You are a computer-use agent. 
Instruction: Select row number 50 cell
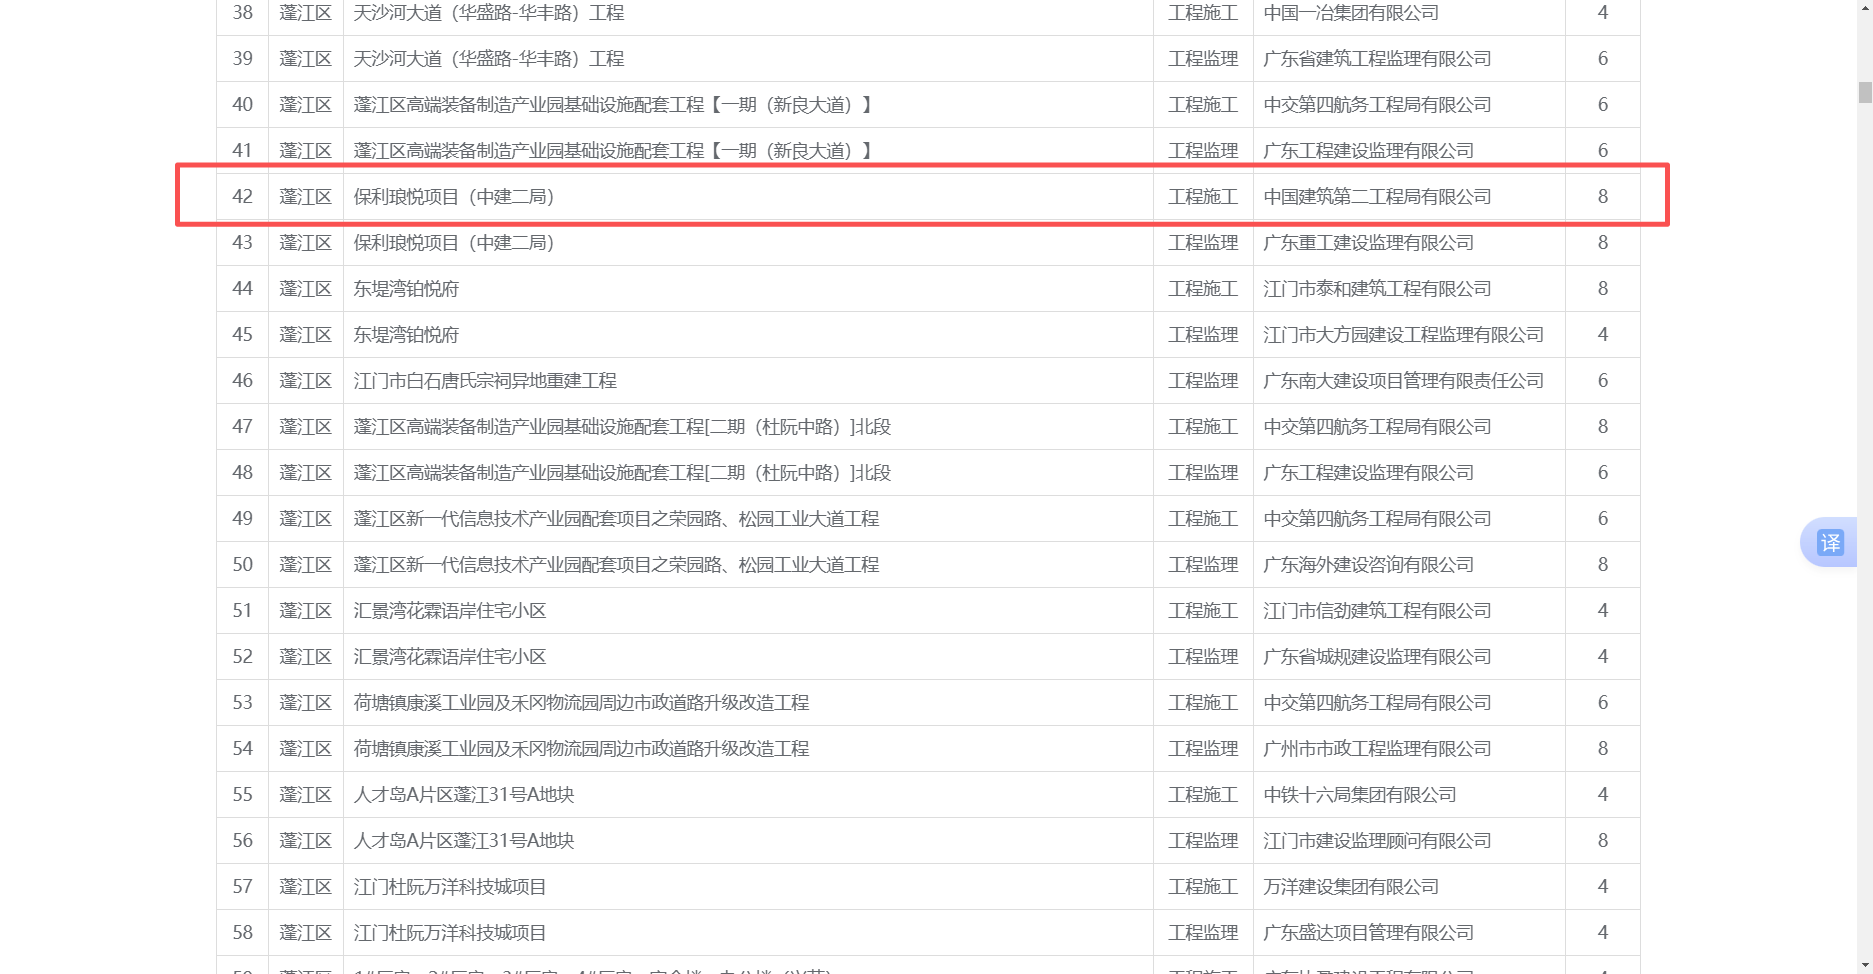[243, 565]
